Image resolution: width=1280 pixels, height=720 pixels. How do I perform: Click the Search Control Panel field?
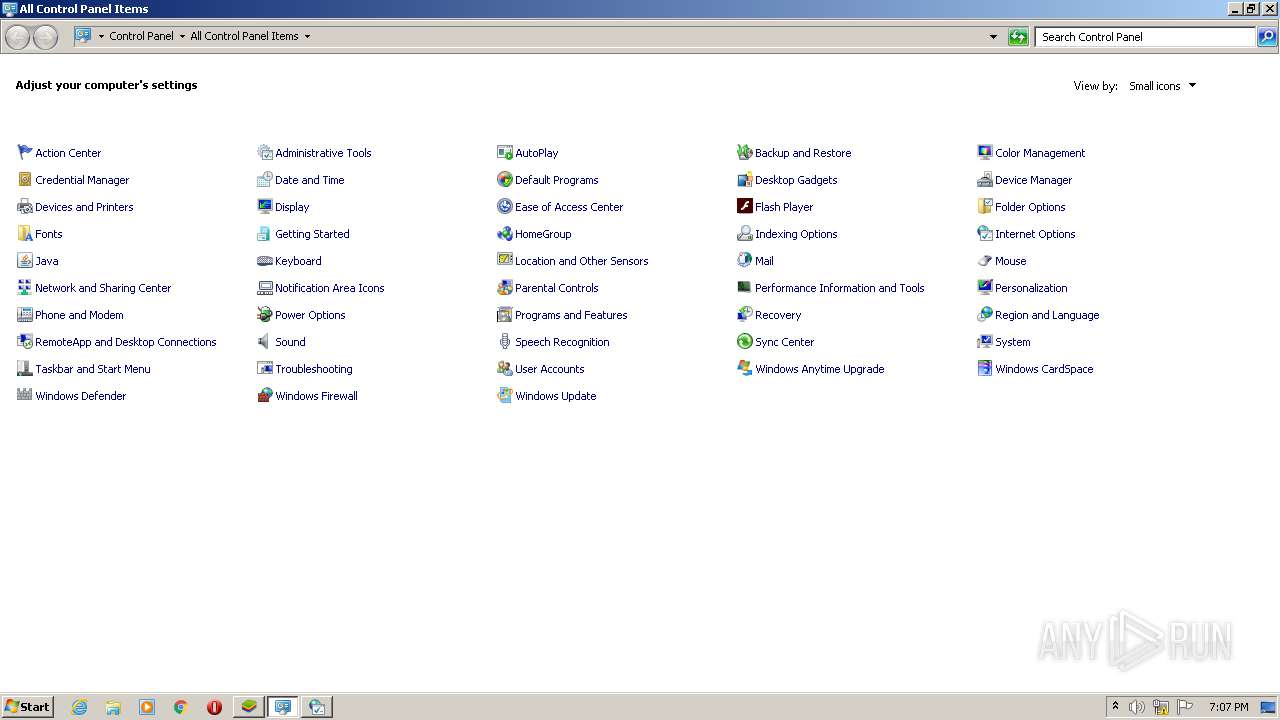[1145, 37]
